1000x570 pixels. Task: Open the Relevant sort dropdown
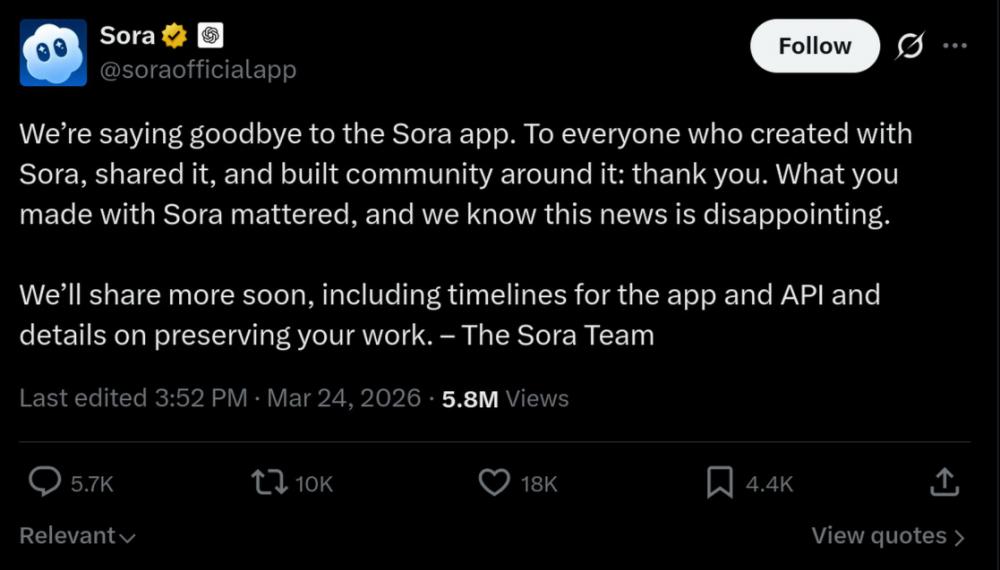point(77,536)
